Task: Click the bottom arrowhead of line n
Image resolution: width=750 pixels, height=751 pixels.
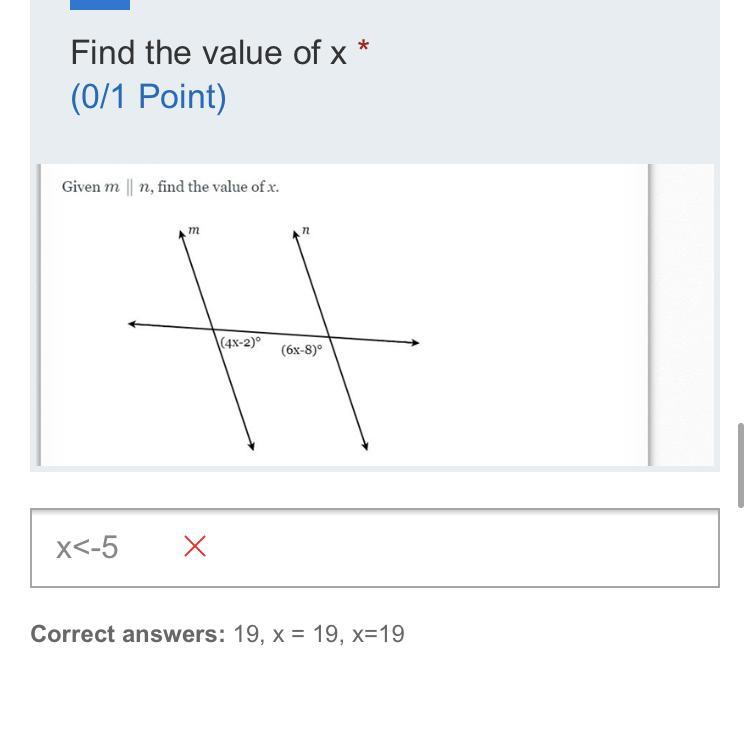Action: pyautogui.click(x=365, y=446)
